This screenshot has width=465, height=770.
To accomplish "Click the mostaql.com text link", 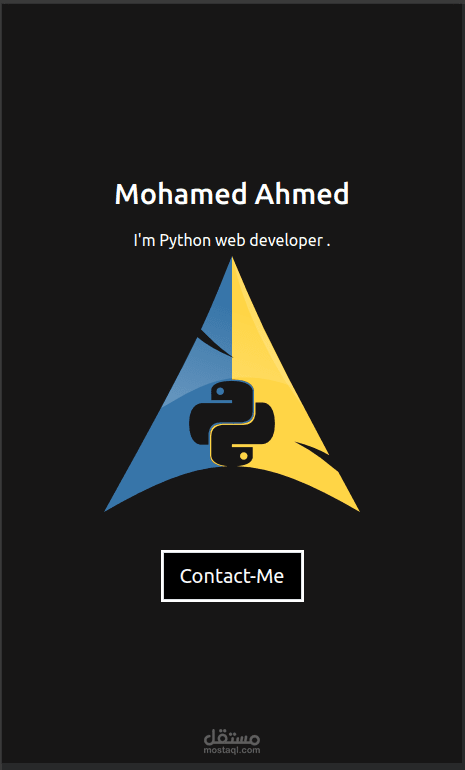I will click(232, 750).
